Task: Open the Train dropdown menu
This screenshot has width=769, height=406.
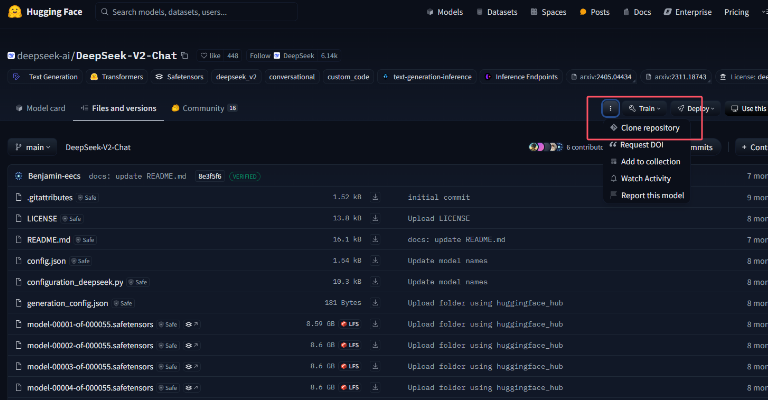Action: point(644,108)
